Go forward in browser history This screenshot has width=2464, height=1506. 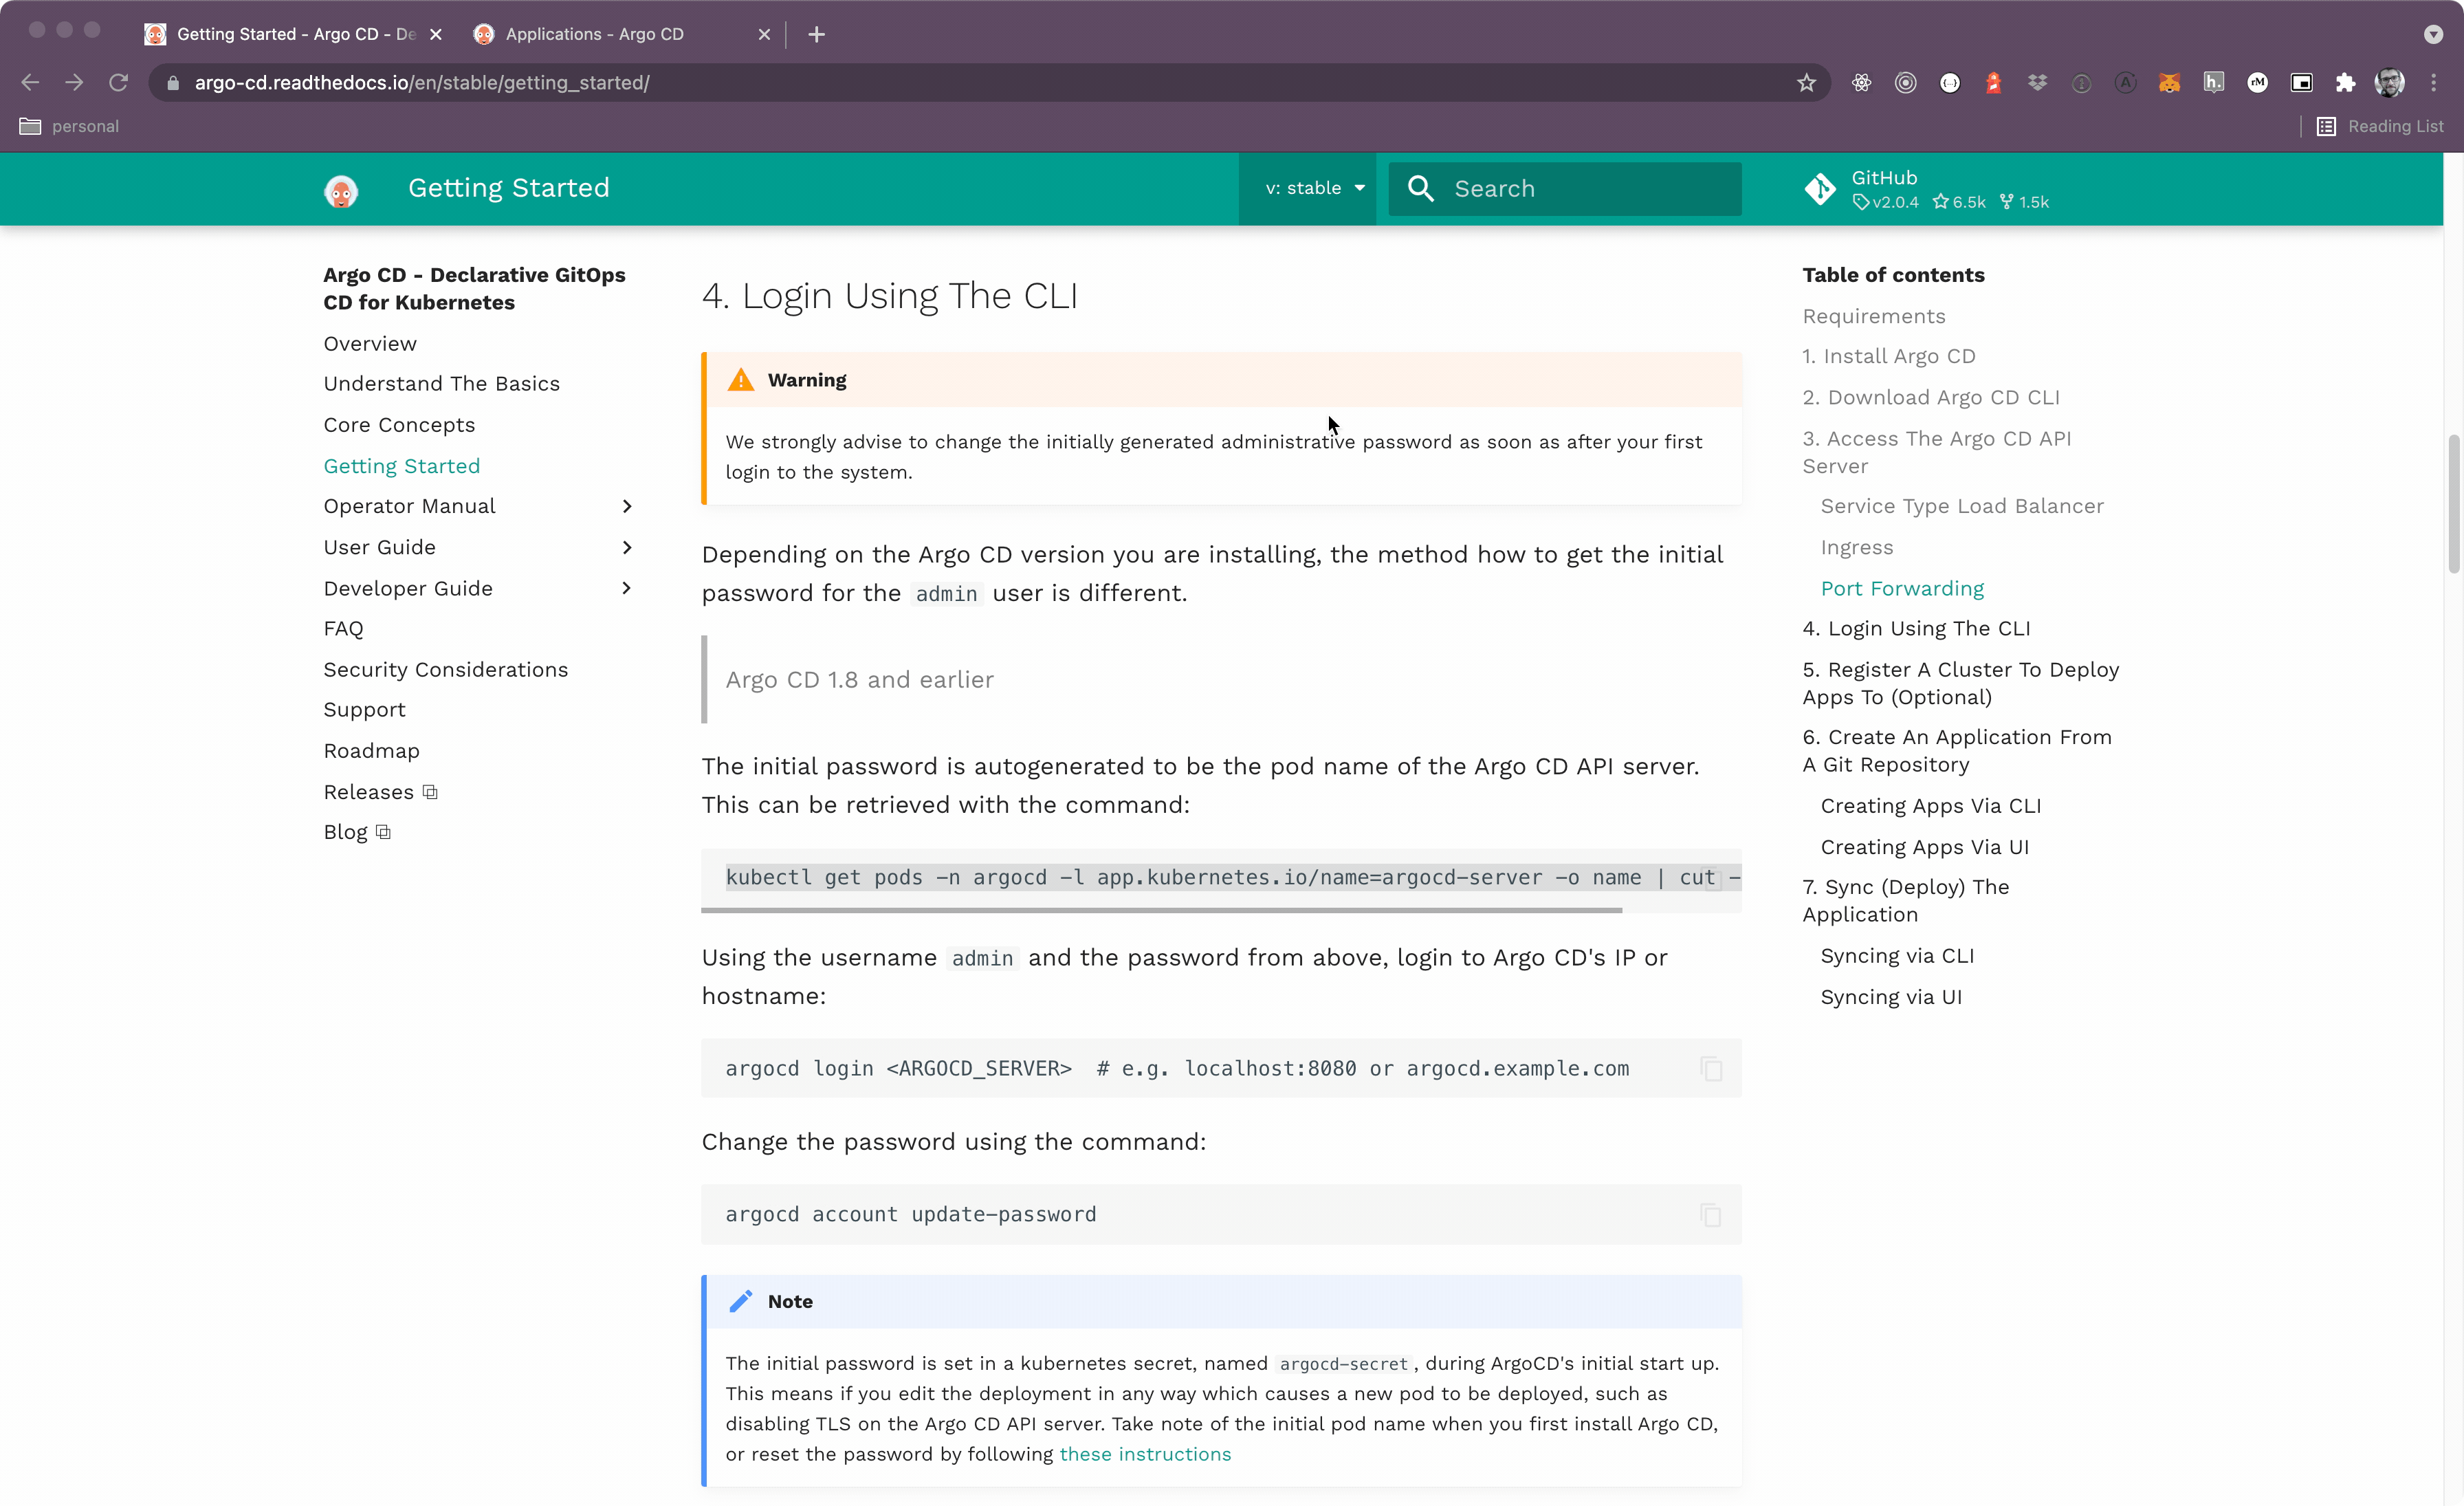[x=74, y=83]
